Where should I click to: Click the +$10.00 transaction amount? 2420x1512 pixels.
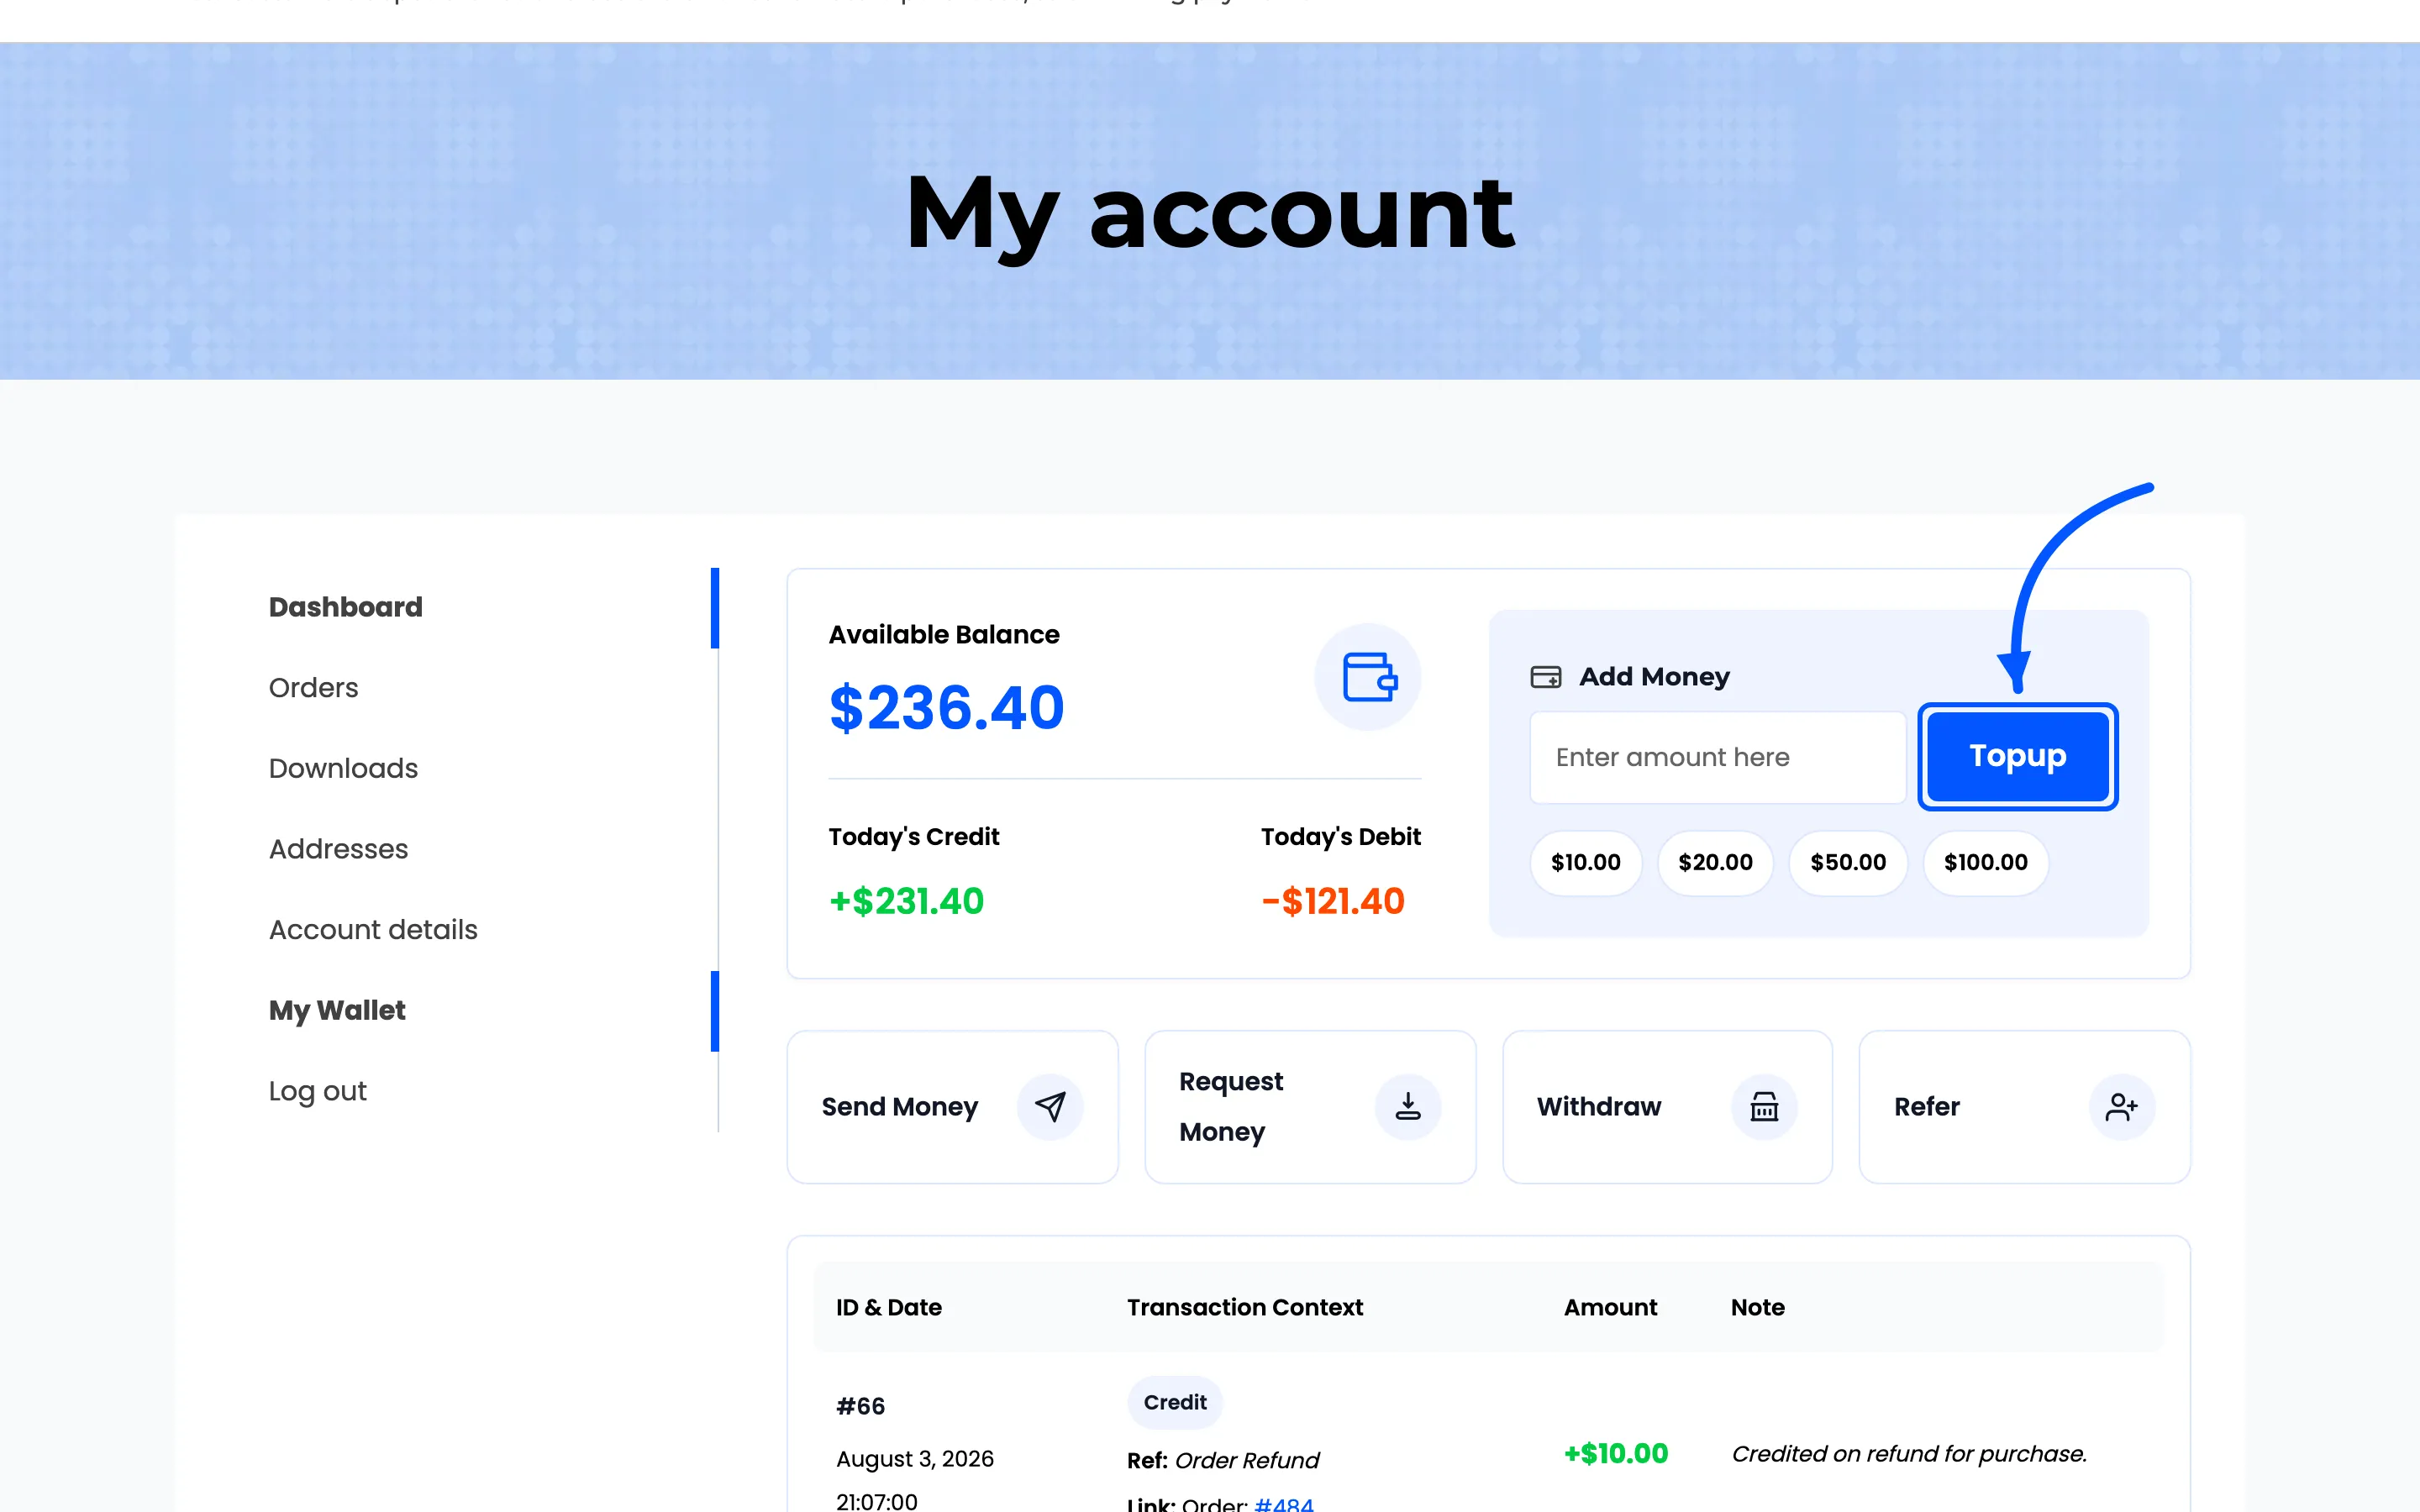(1616, 1453)
